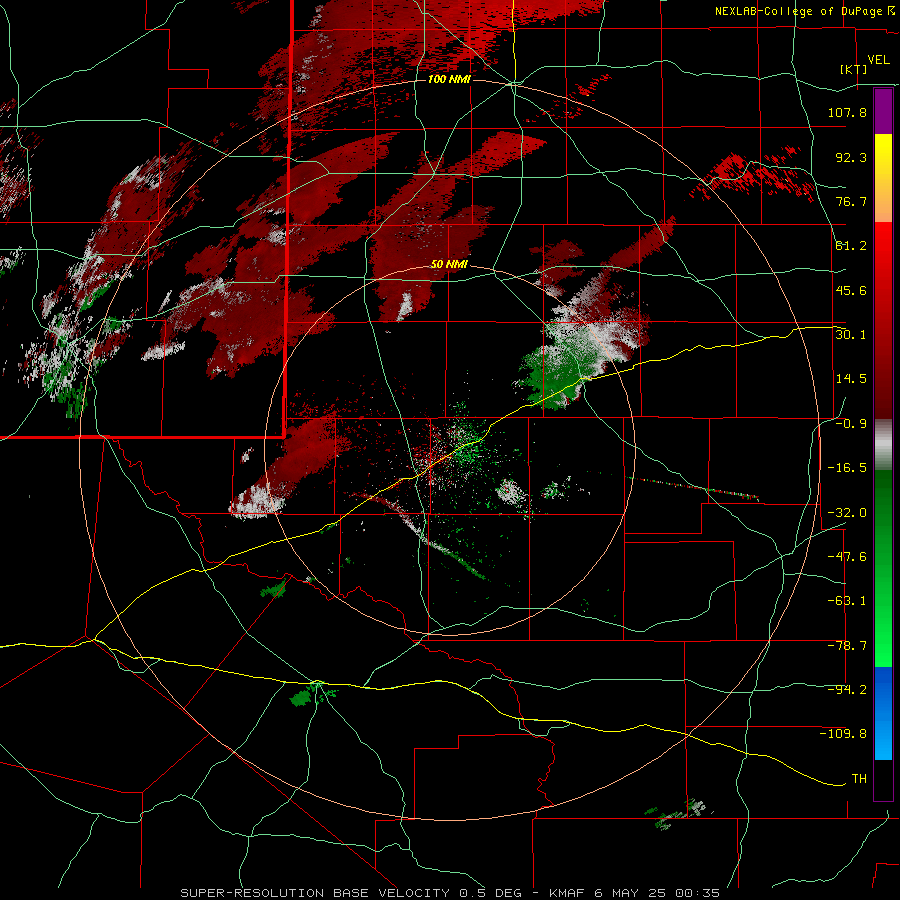Click the -47.6 legend value
Screen dimensions: 900x900
[847, 557]
